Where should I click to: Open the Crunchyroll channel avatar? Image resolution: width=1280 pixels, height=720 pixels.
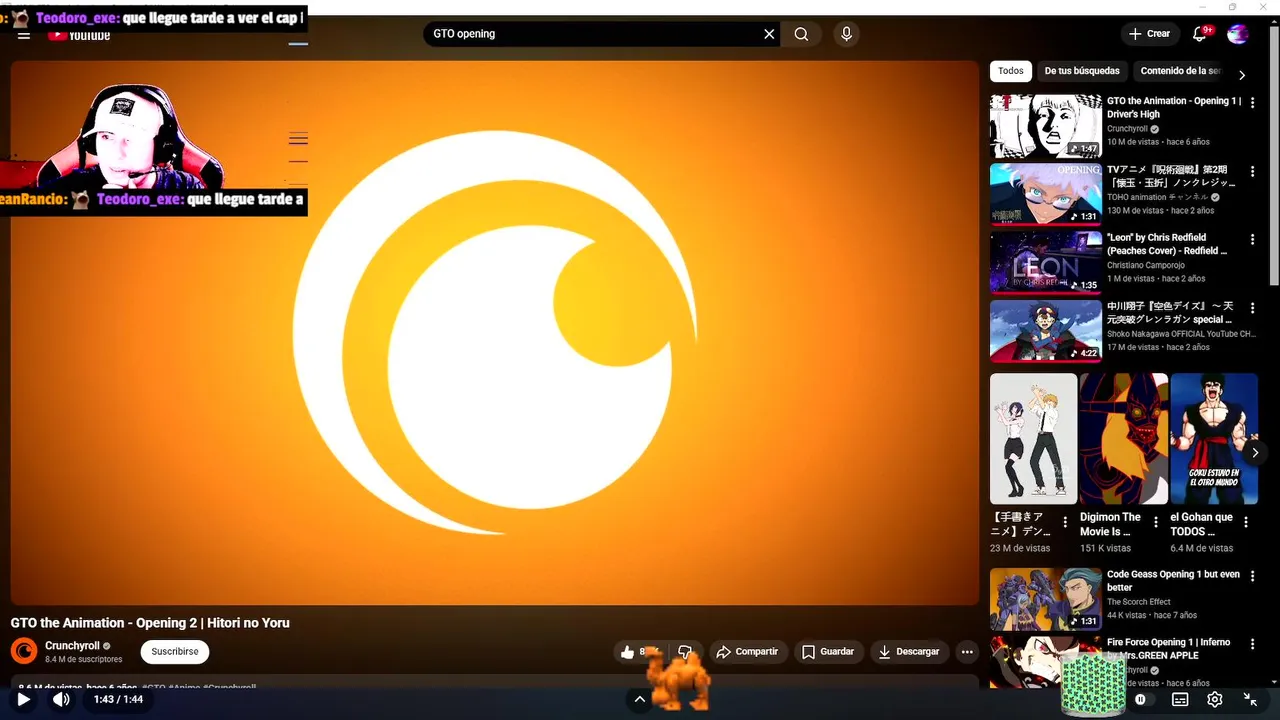click(24, 652)
